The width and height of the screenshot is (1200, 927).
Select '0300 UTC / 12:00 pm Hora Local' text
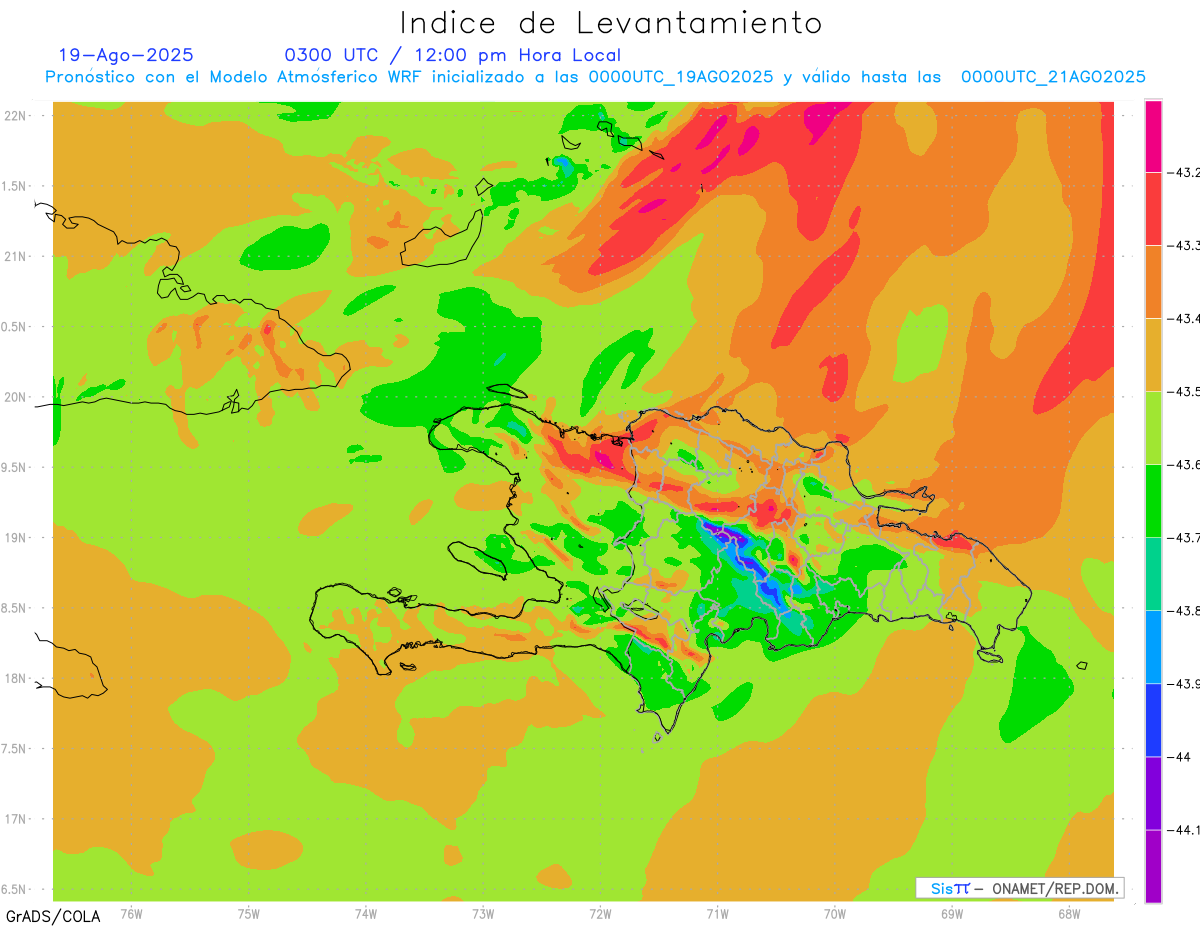[x=452, y=55]
